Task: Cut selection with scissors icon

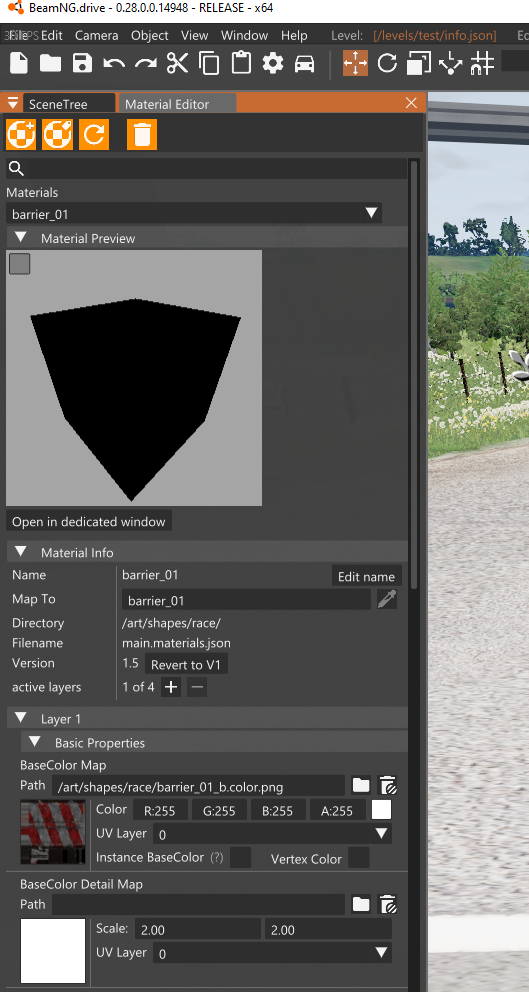Action: click(x=178, y=63)
